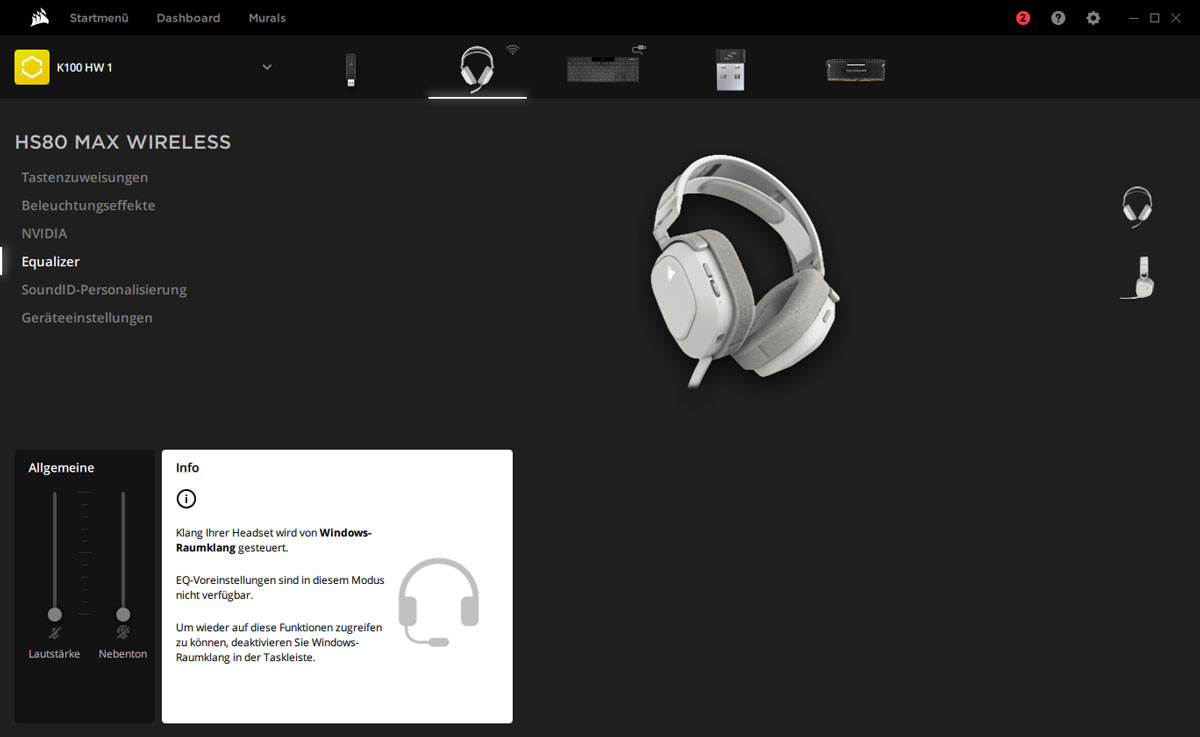Select the Equalizer section
Screen dimensions: 1200x737
[51, 262]
